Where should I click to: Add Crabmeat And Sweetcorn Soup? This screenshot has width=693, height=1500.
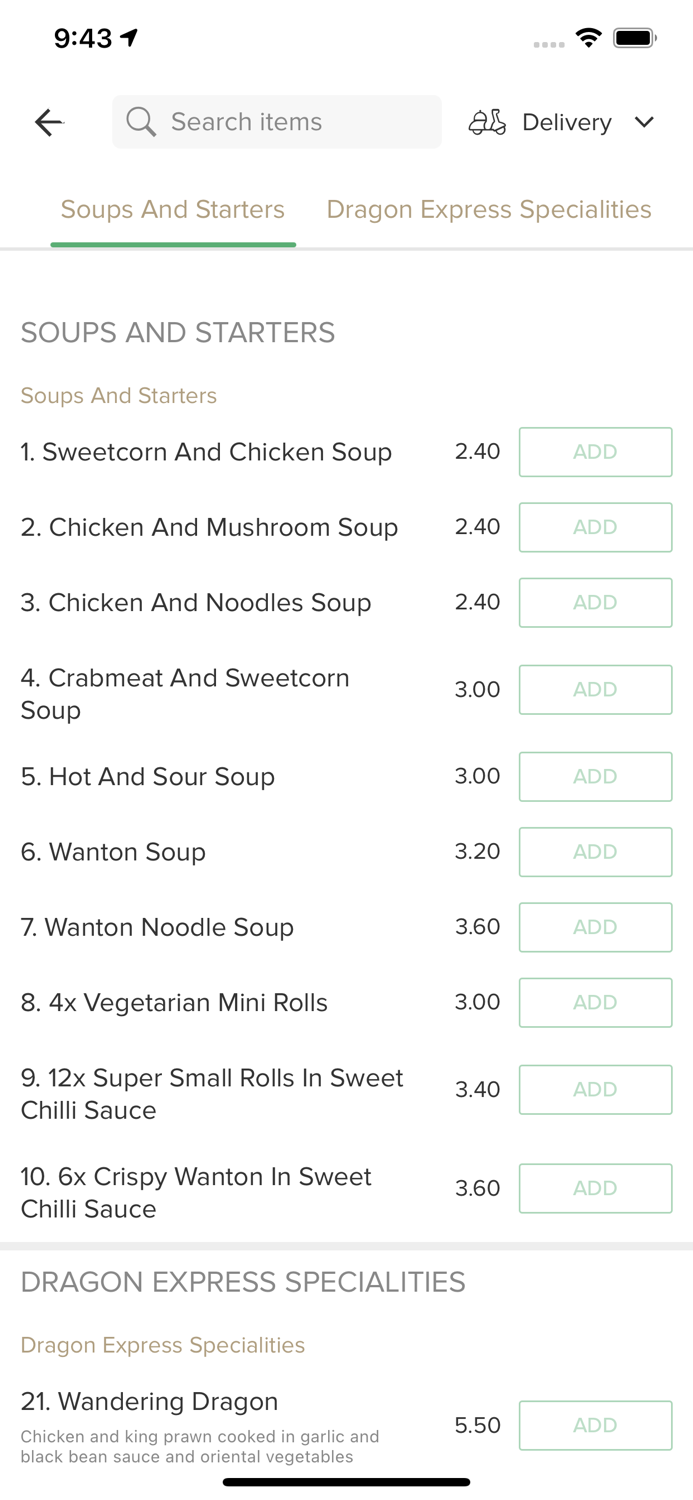click(x=595, y=690)
